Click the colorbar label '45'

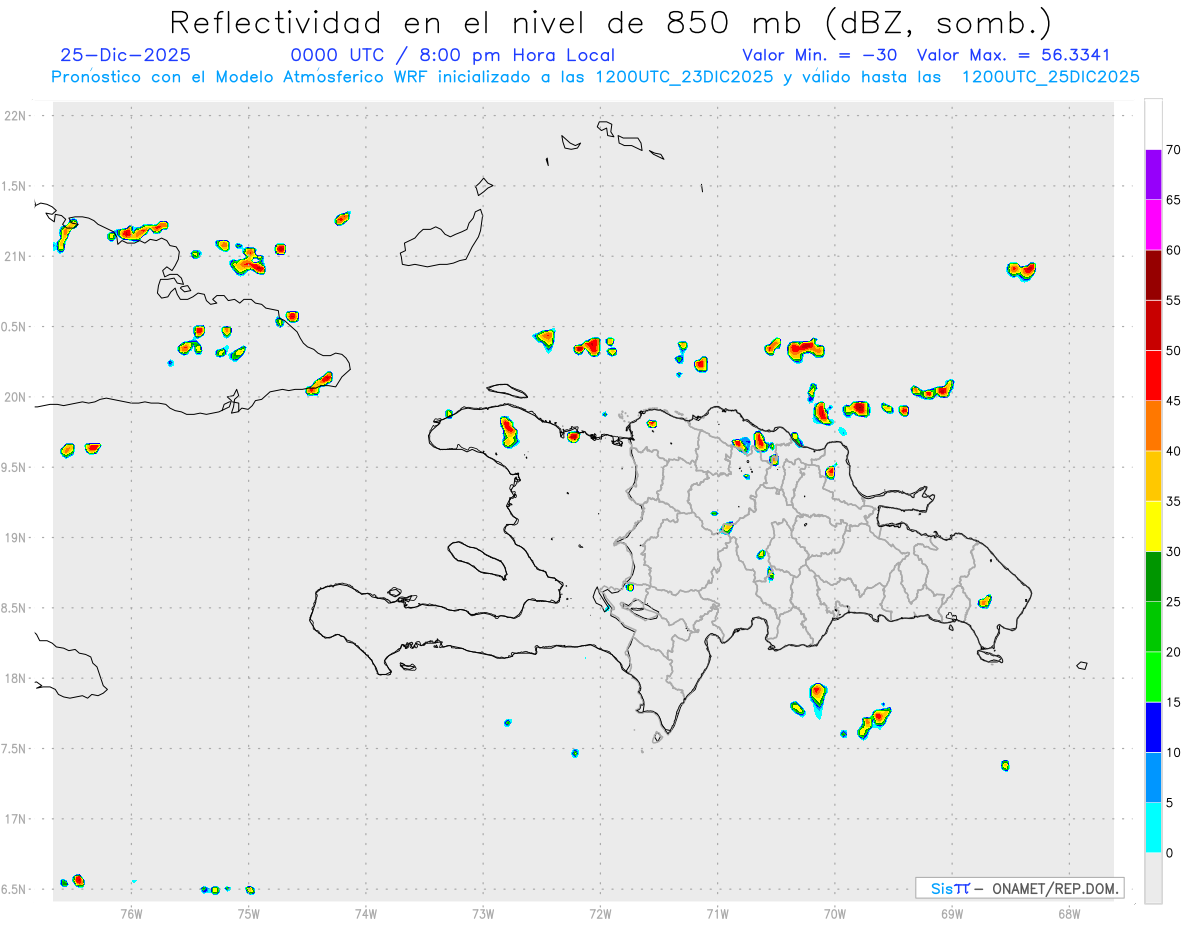[x=1173, y=401]
